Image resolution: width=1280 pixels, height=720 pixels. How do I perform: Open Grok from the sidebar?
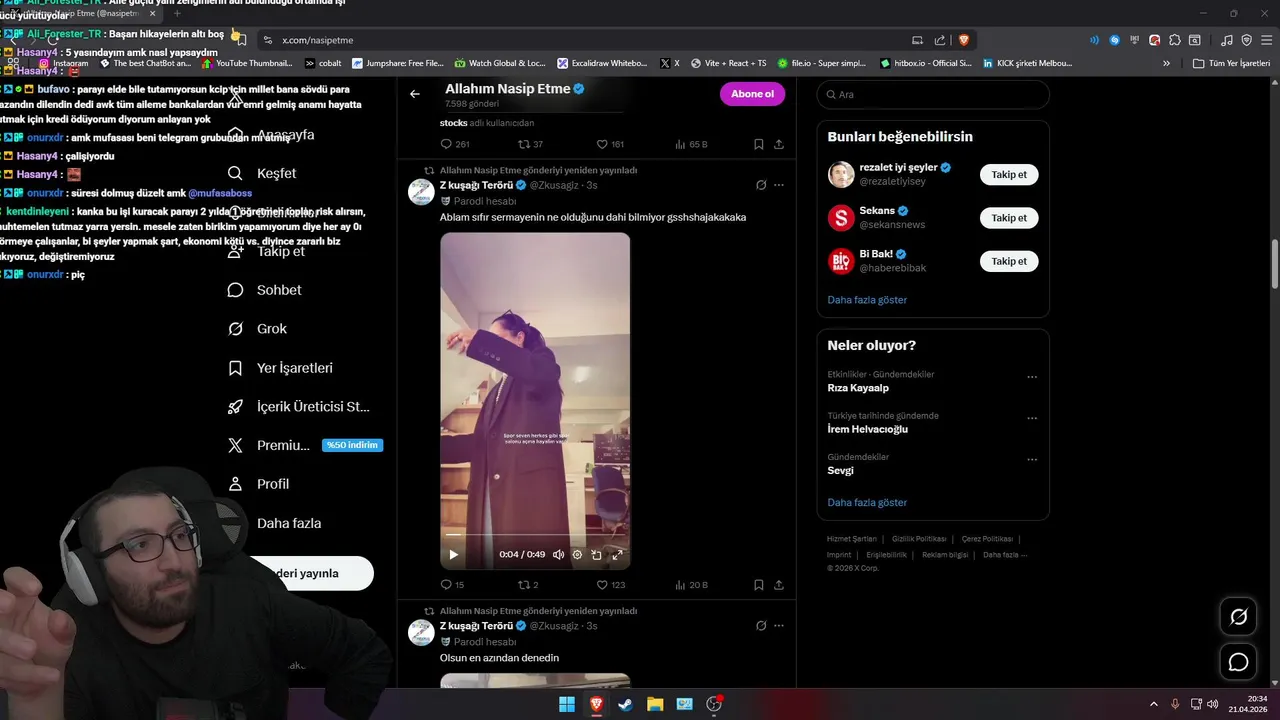(x=259, y=329)
